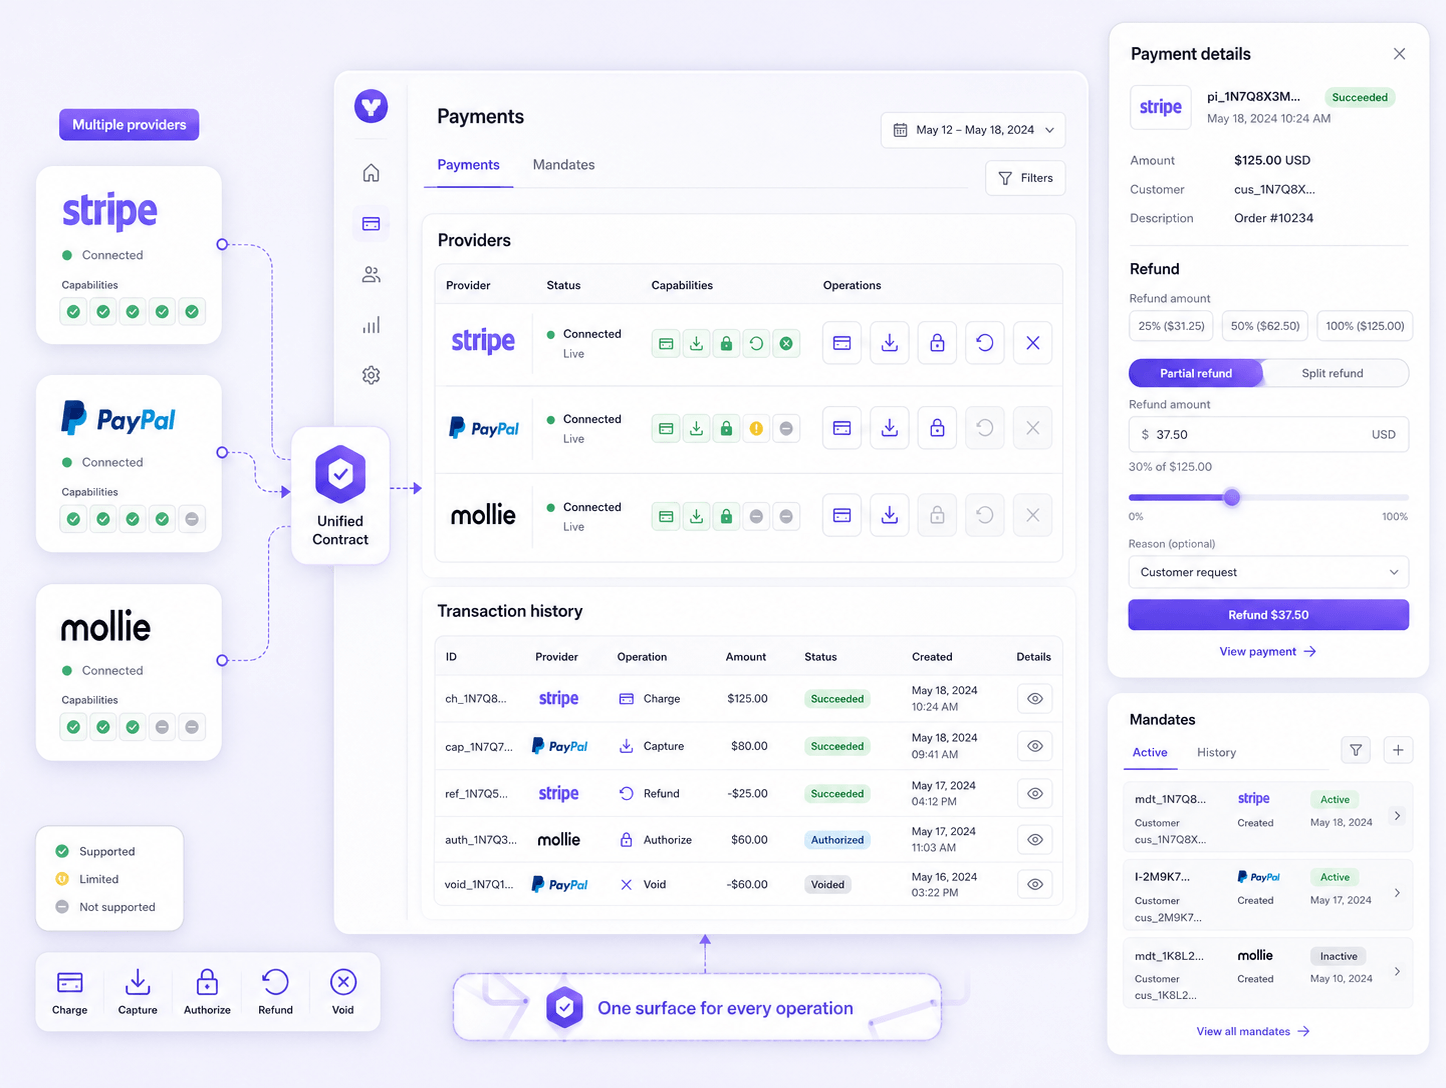Select the Active tab under Mandates
The image size is (1446, 1088).
click(x=1150, y=752)
